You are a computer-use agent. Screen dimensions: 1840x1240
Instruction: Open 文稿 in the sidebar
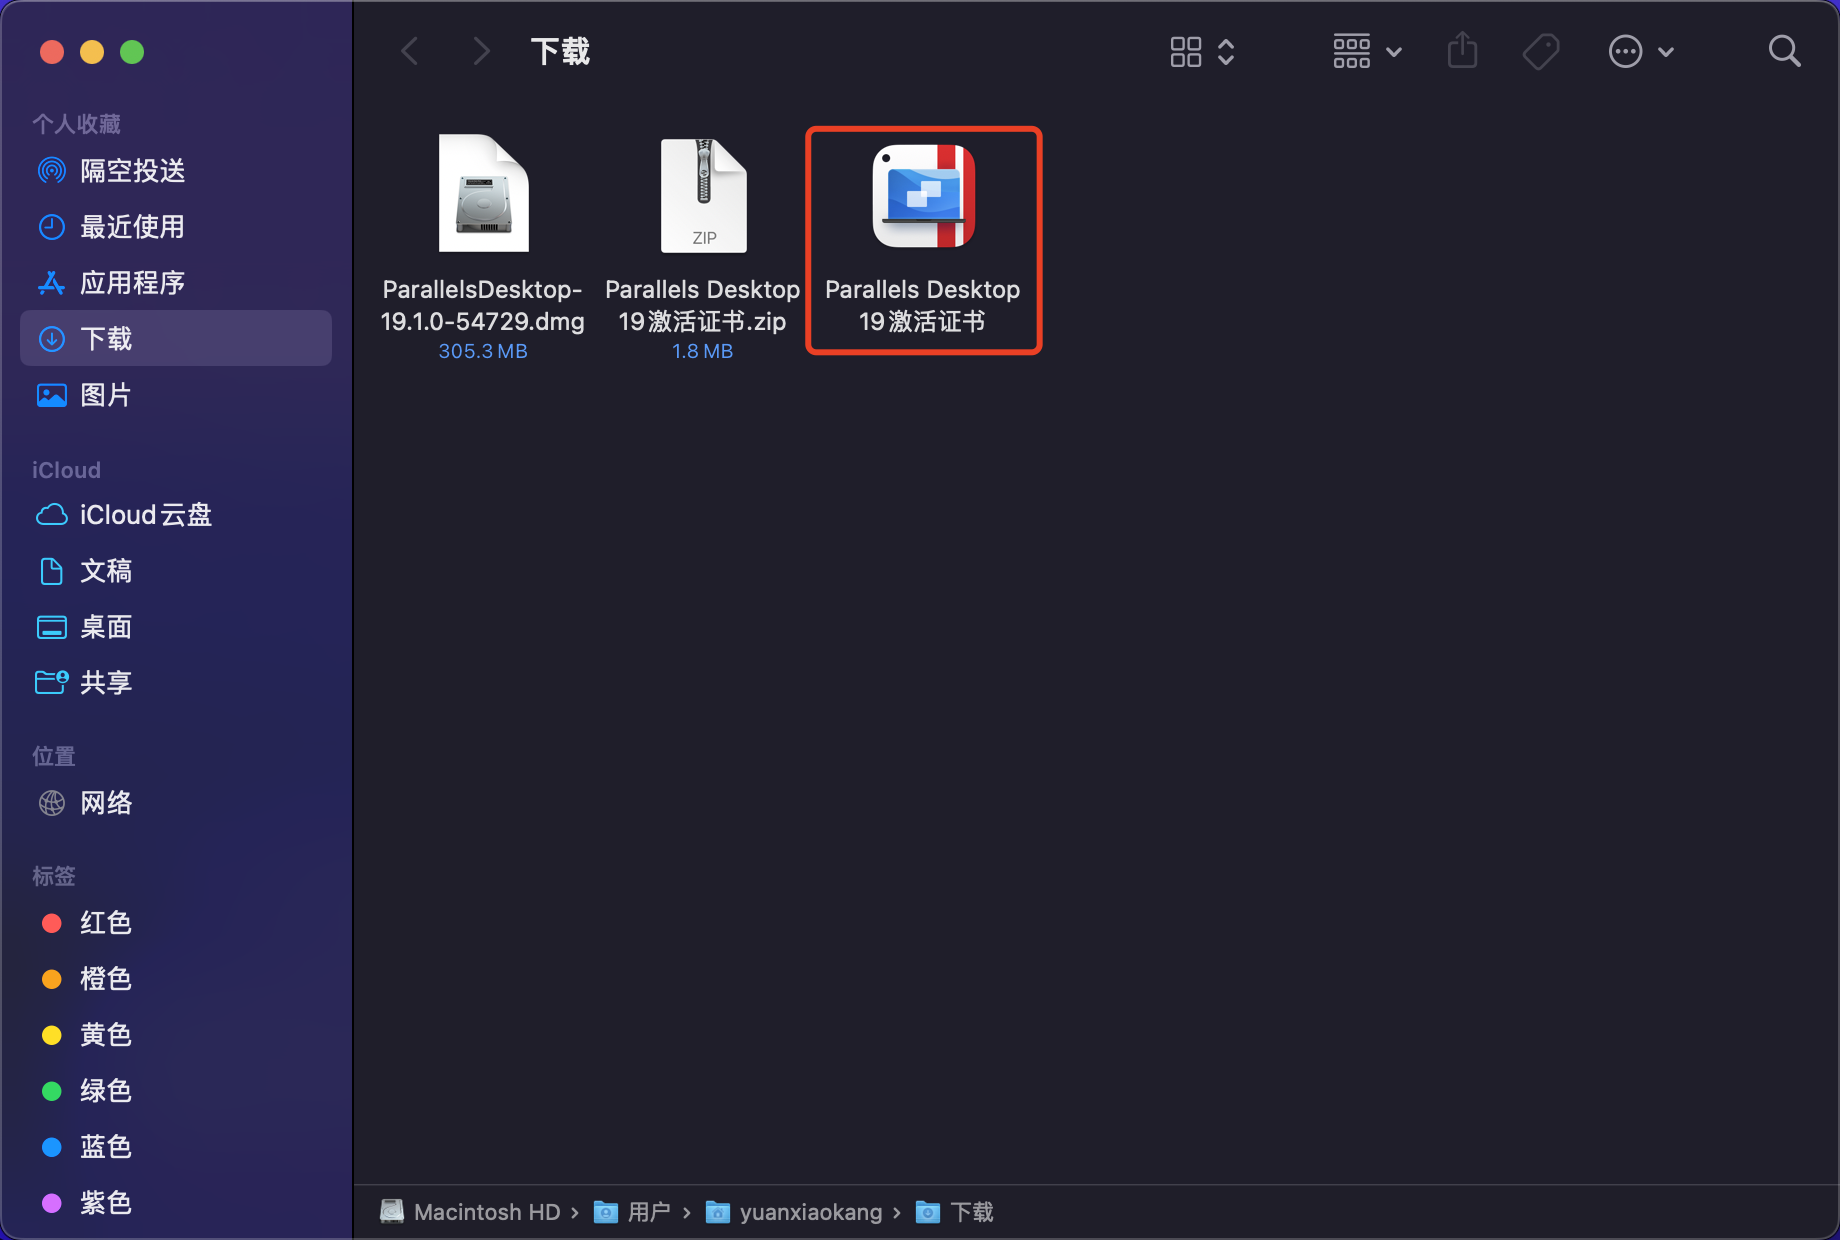tap(176, 571)
